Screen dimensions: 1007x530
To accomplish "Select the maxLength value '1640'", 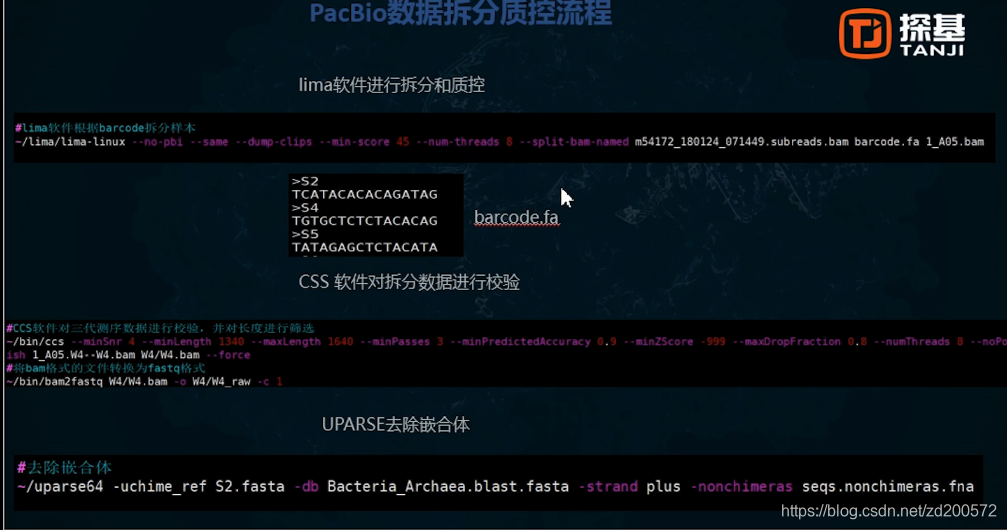I will pyautogui.click(x=340, y=342).
